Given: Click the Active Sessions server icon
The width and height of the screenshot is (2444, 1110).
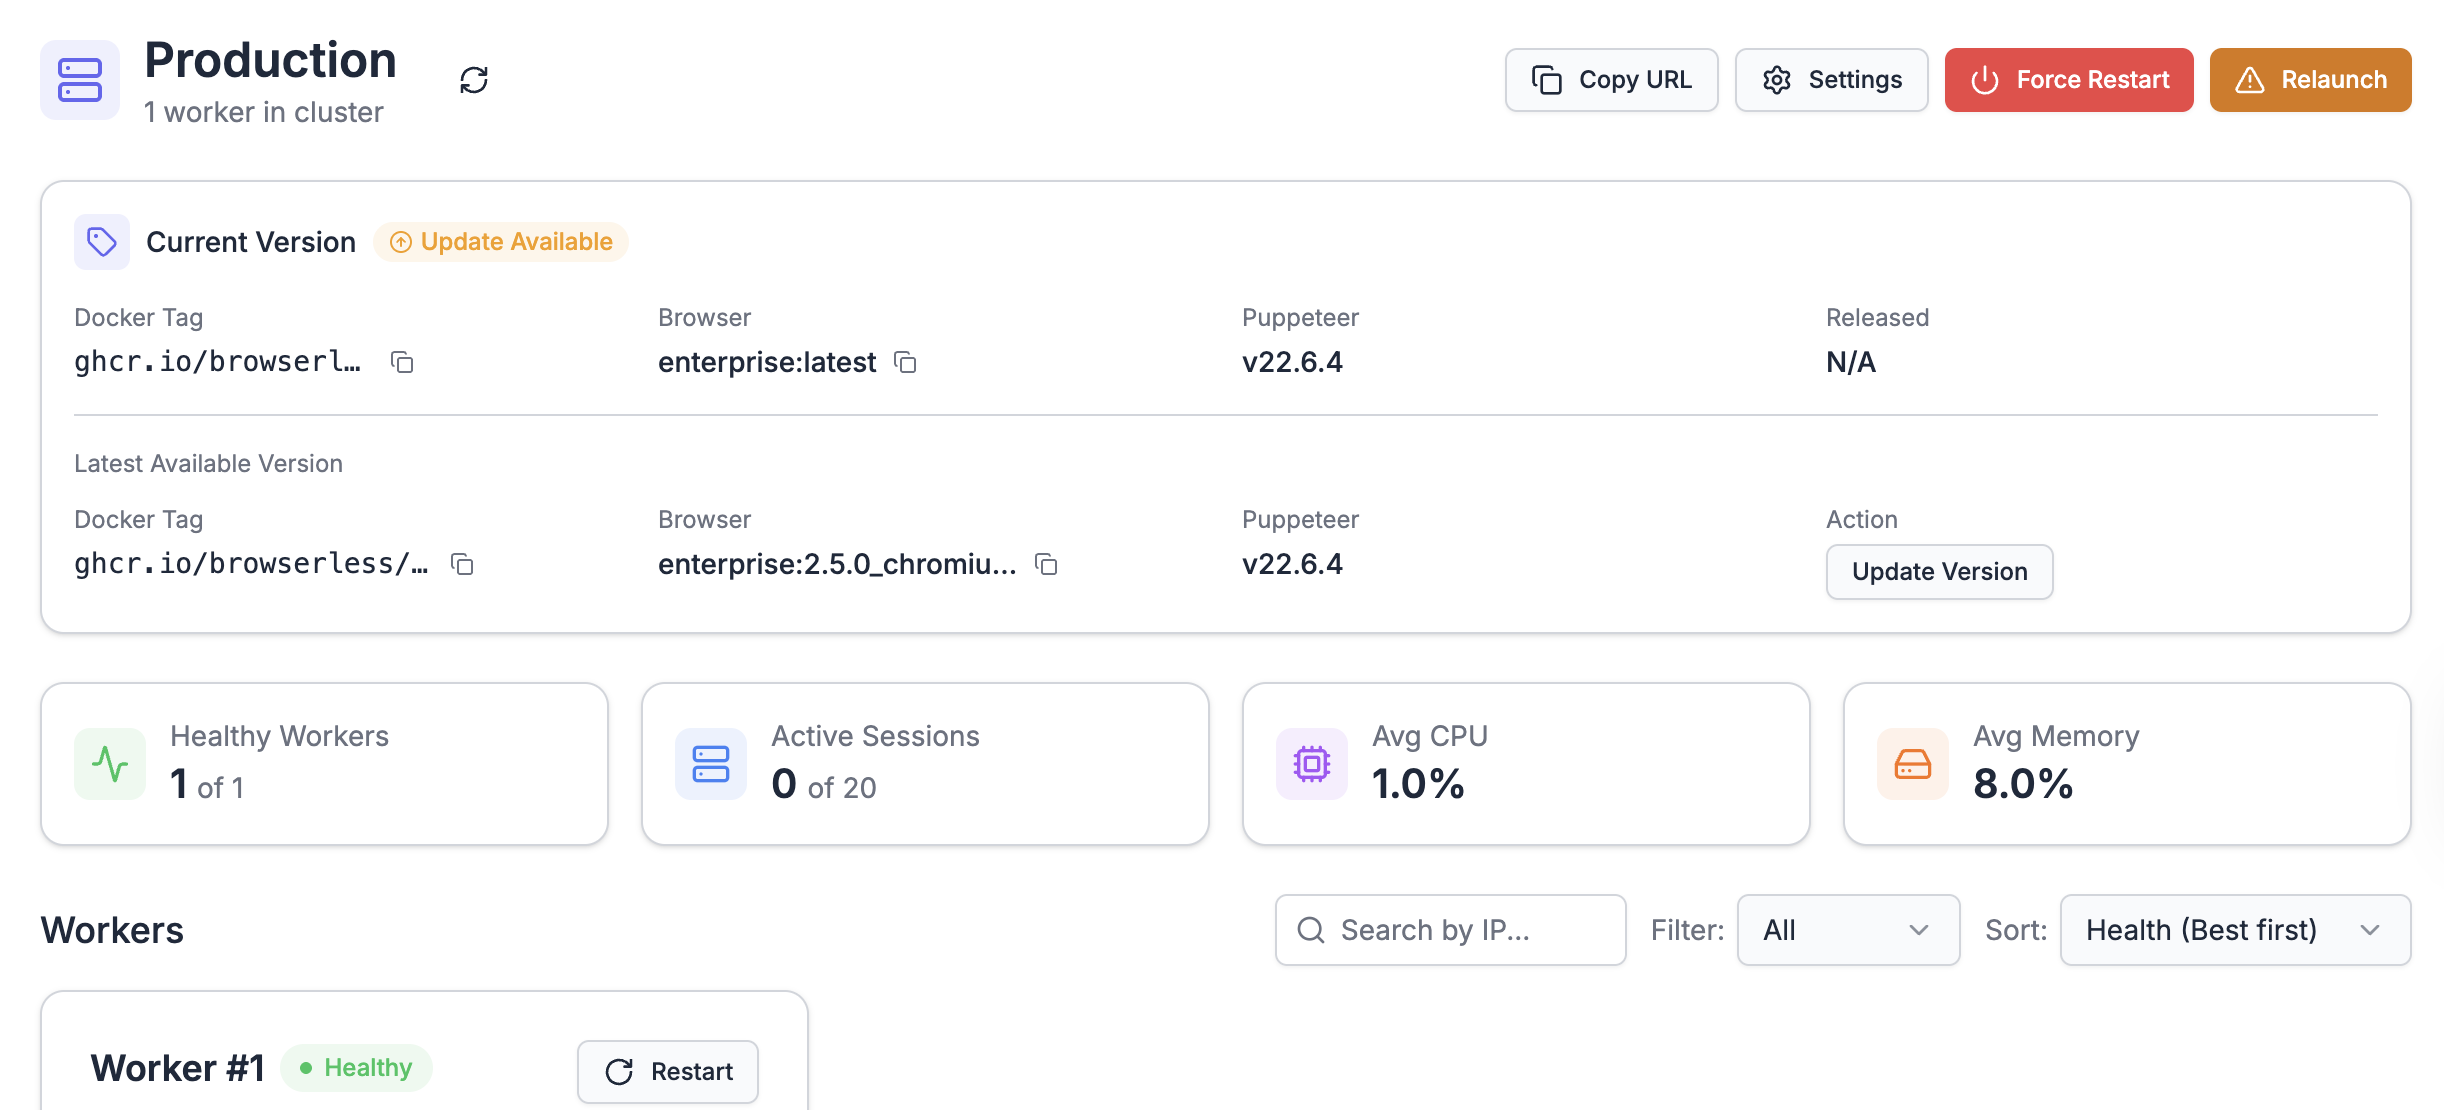Looking at the screenshot, I should pos(711,764).
